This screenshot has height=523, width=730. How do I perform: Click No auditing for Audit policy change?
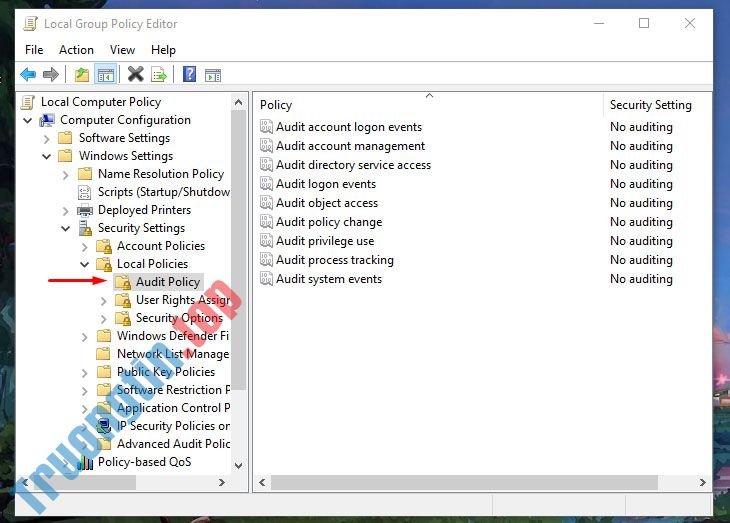coord(641,222)
